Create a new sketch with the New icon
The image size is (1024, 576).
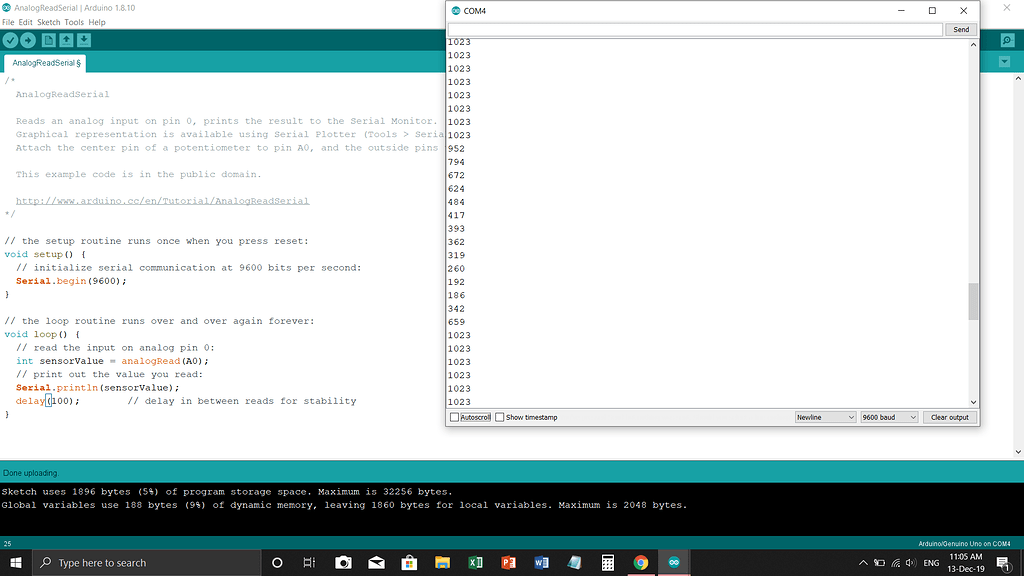[48, 40]
